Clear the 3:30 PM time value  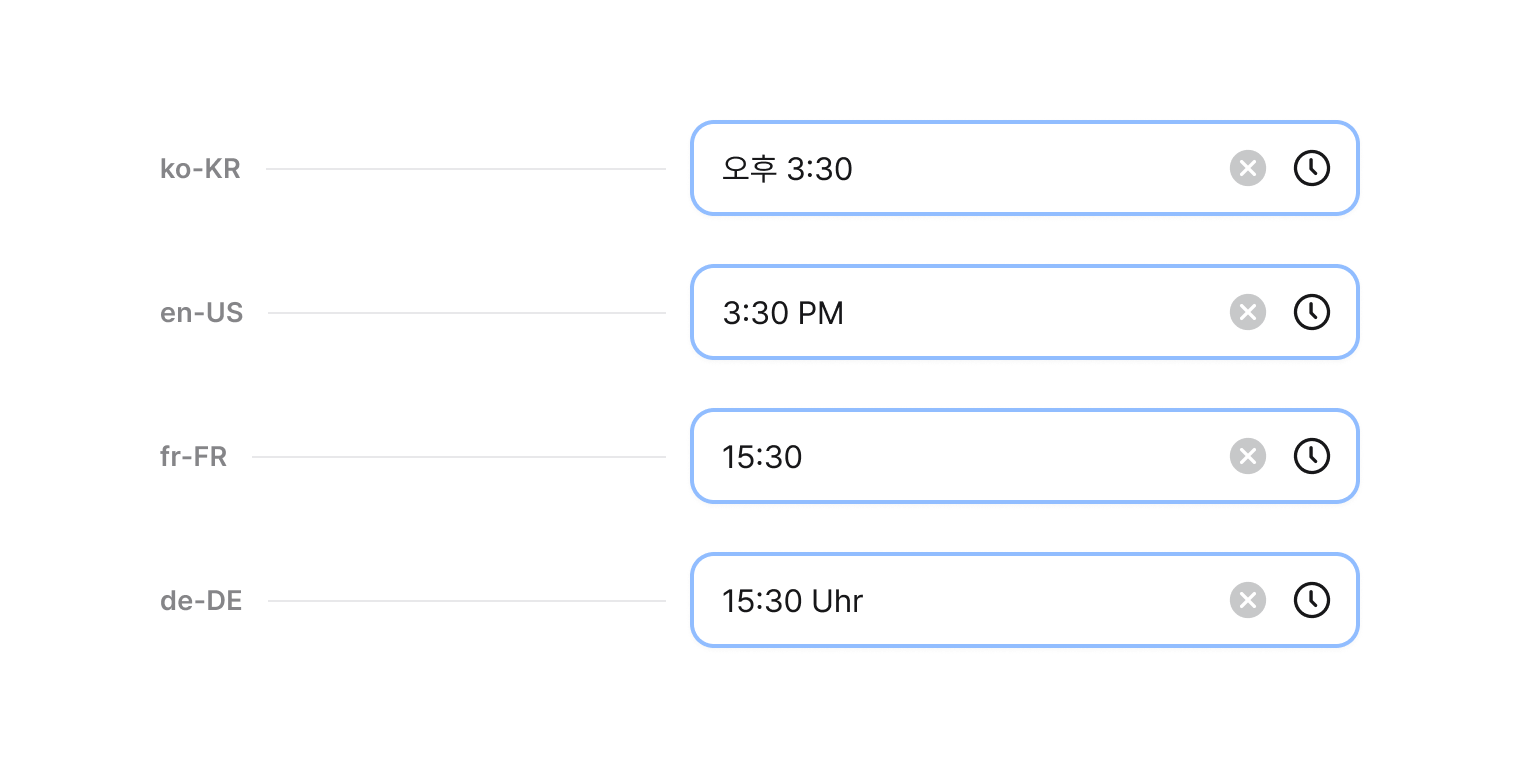[1248, 312]
